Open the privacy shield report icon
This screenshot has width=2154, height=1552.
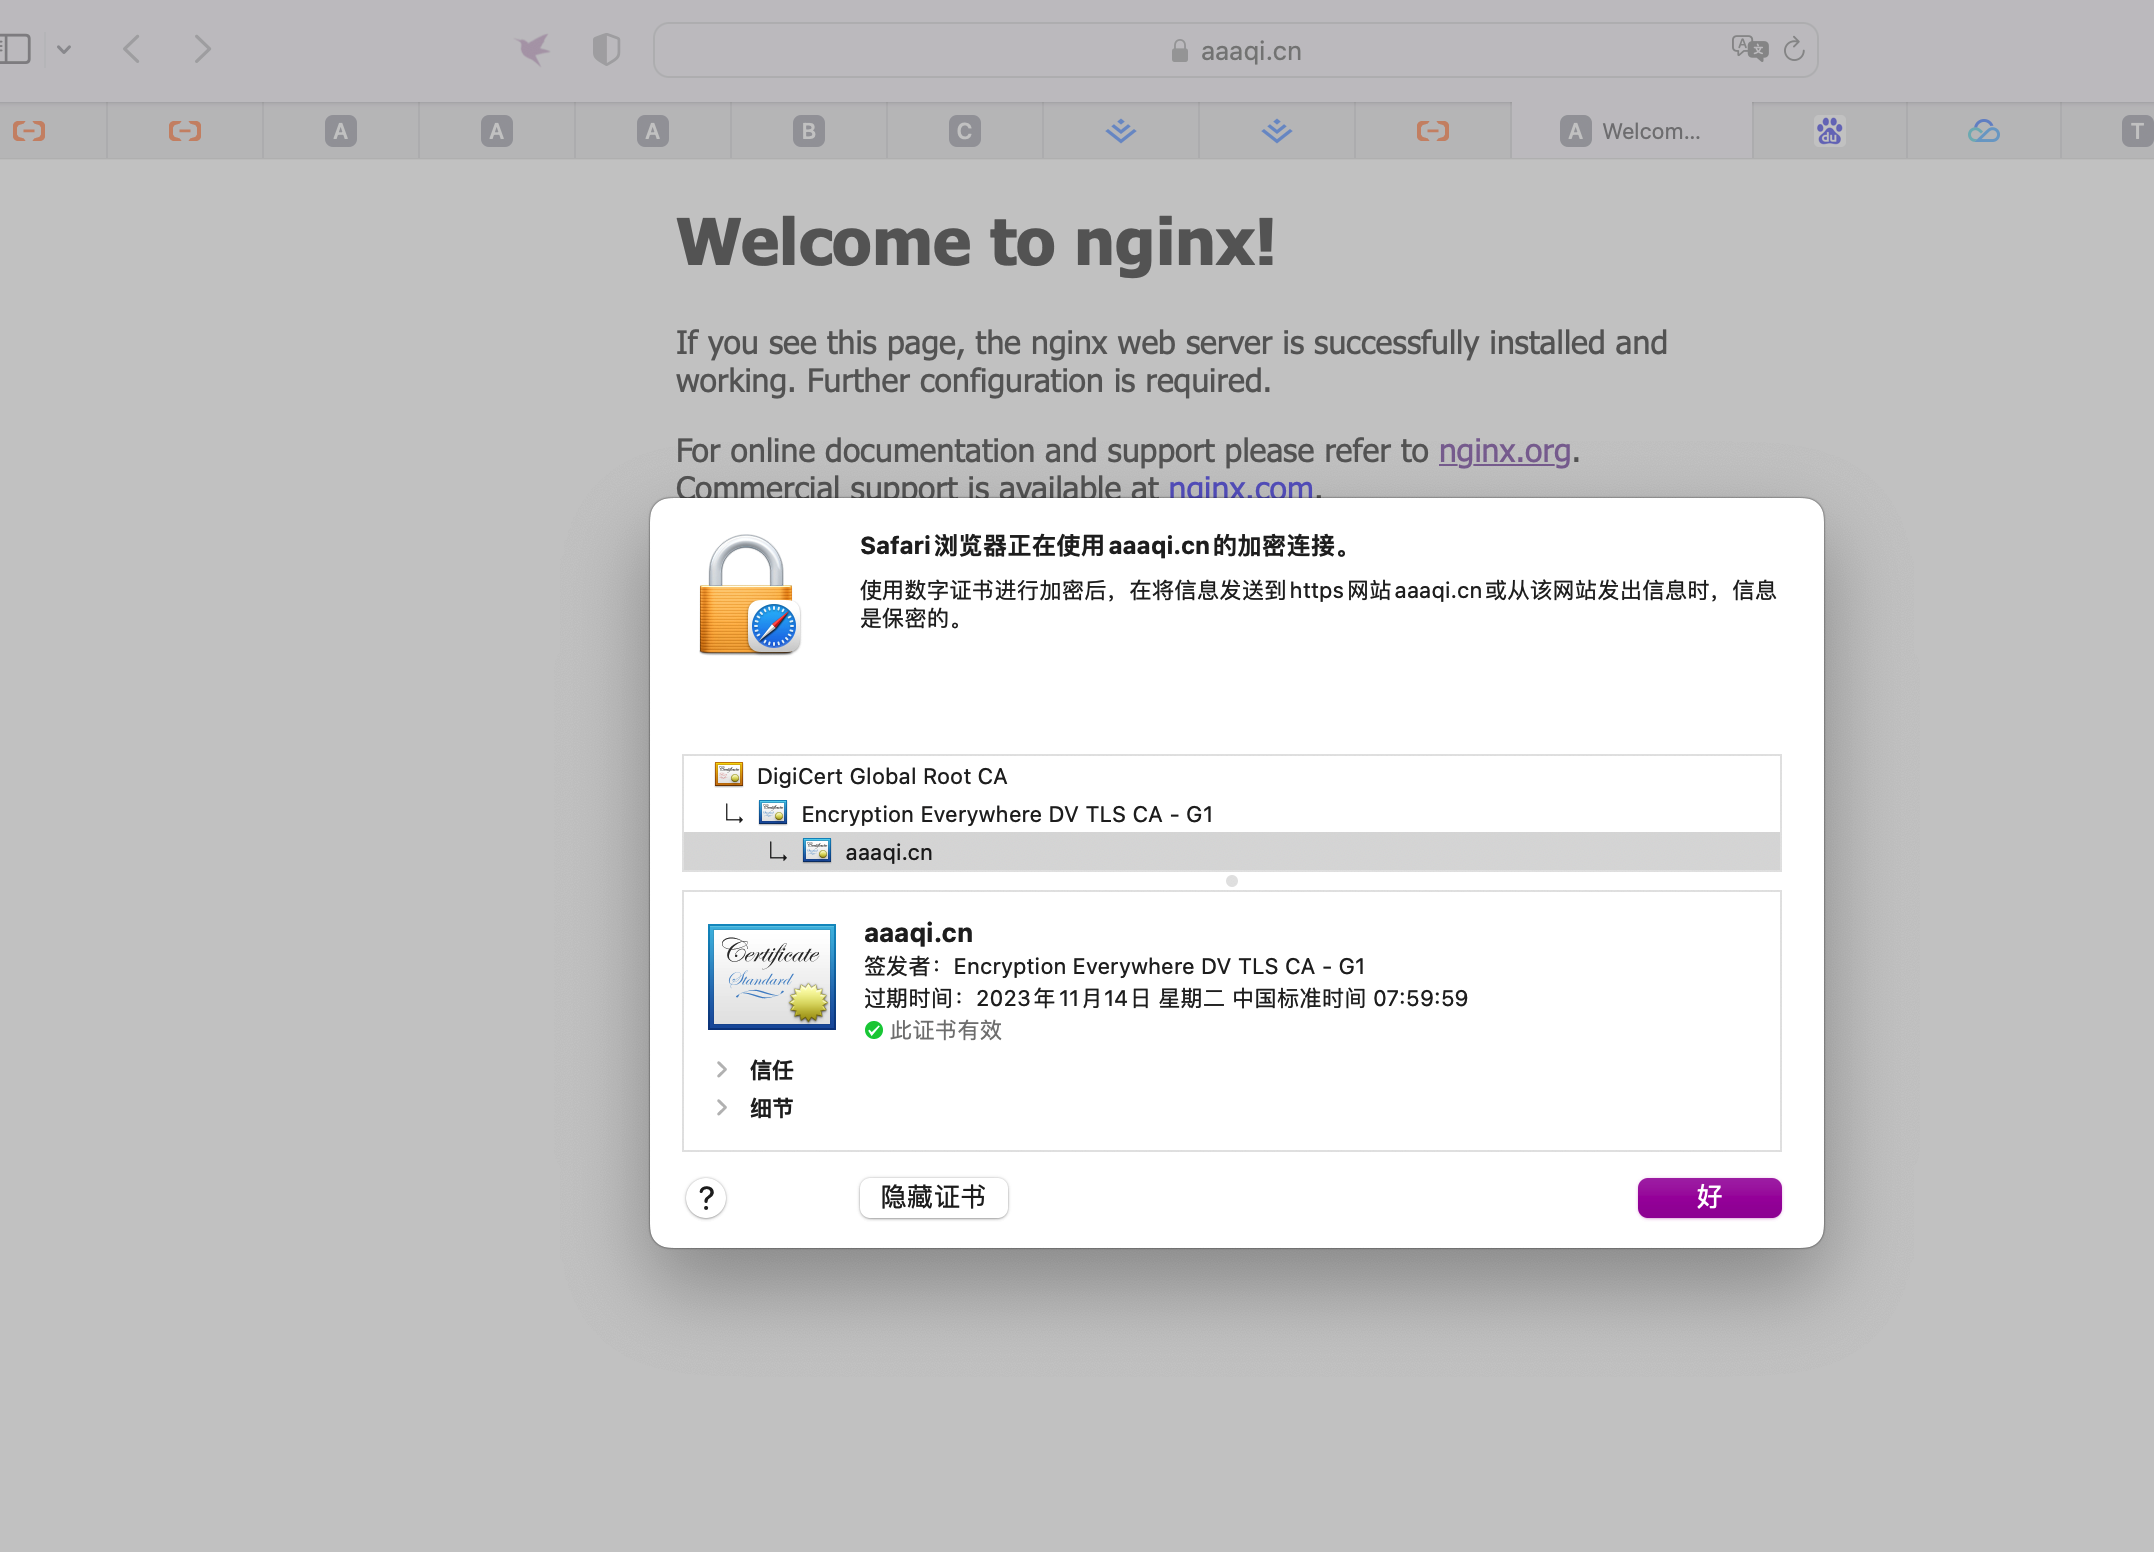click(x=606, y=49)
